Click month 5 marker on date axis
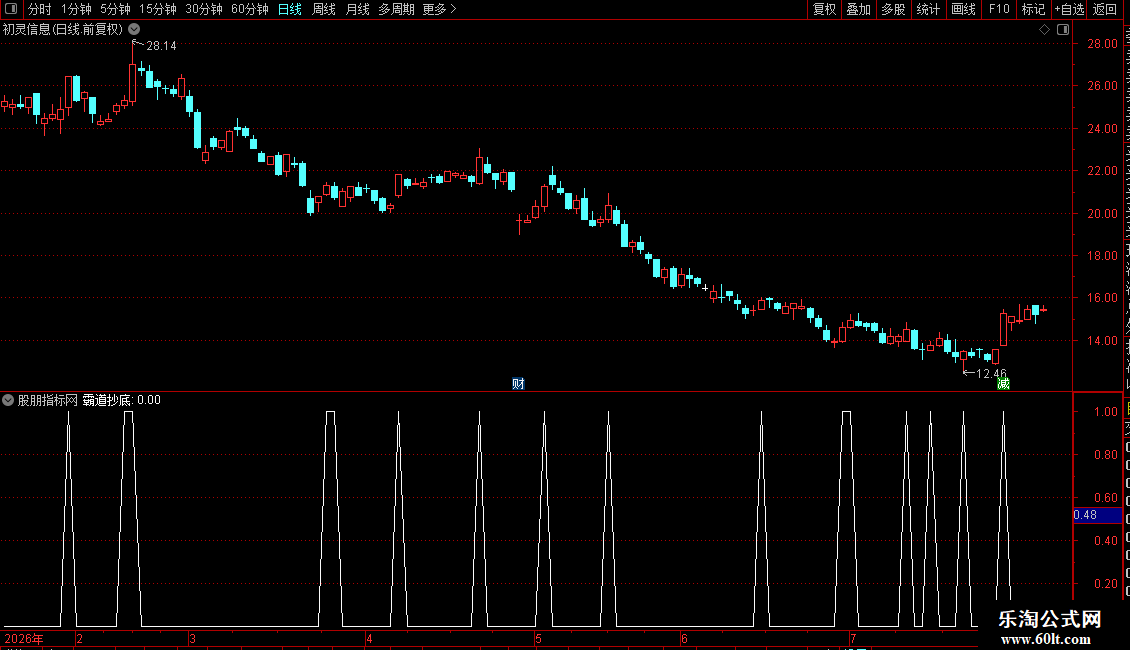This screenshot has height=650, width=1130. coord(538,638)
